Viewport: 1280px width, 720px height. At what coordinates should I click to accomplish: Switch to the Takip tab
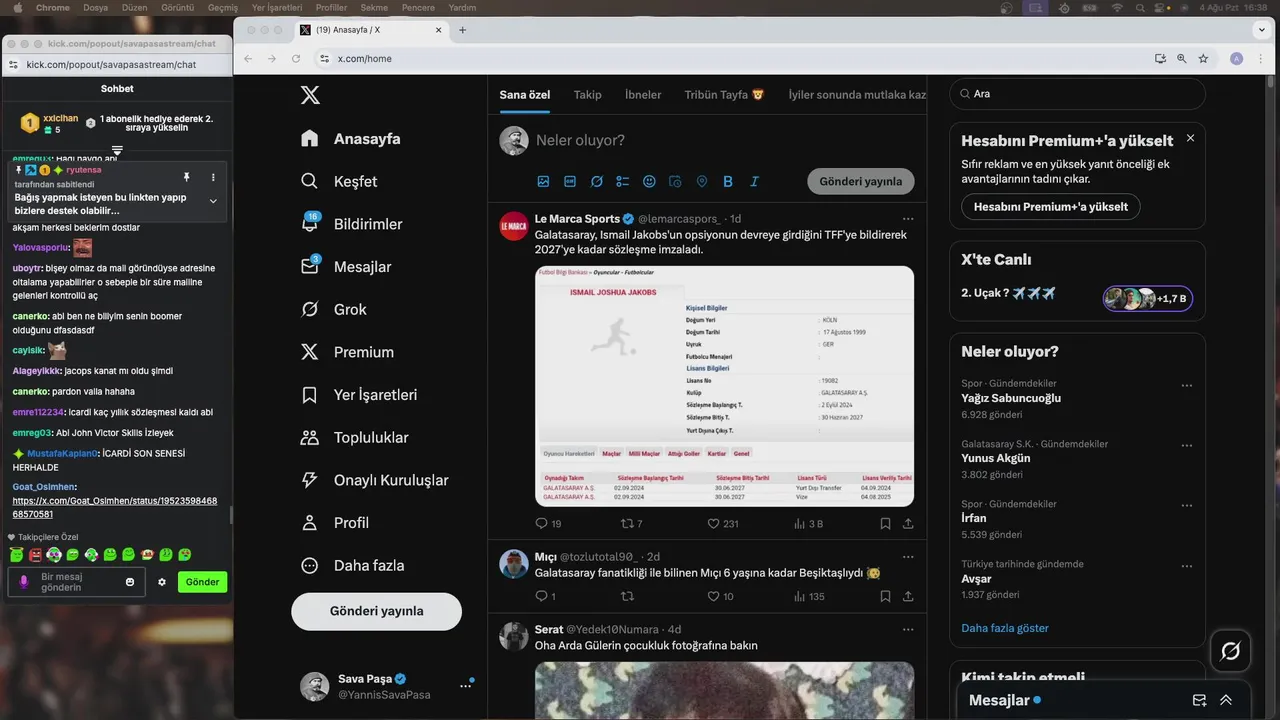point(588,95)
